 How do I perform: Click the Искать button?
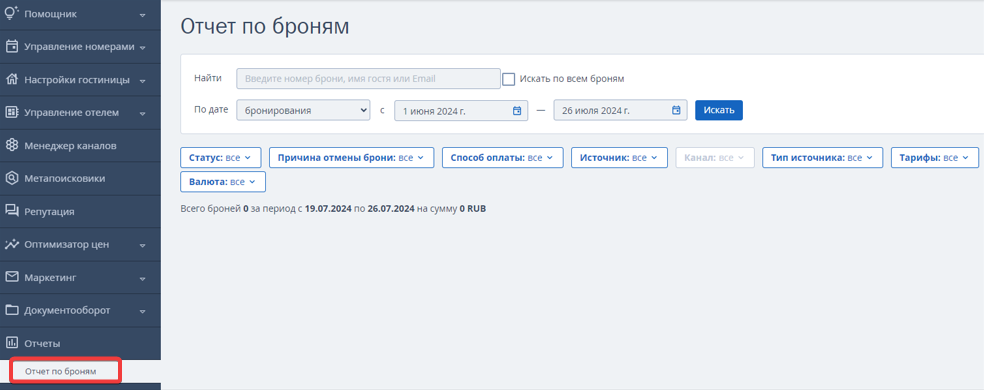click(719, 110)
